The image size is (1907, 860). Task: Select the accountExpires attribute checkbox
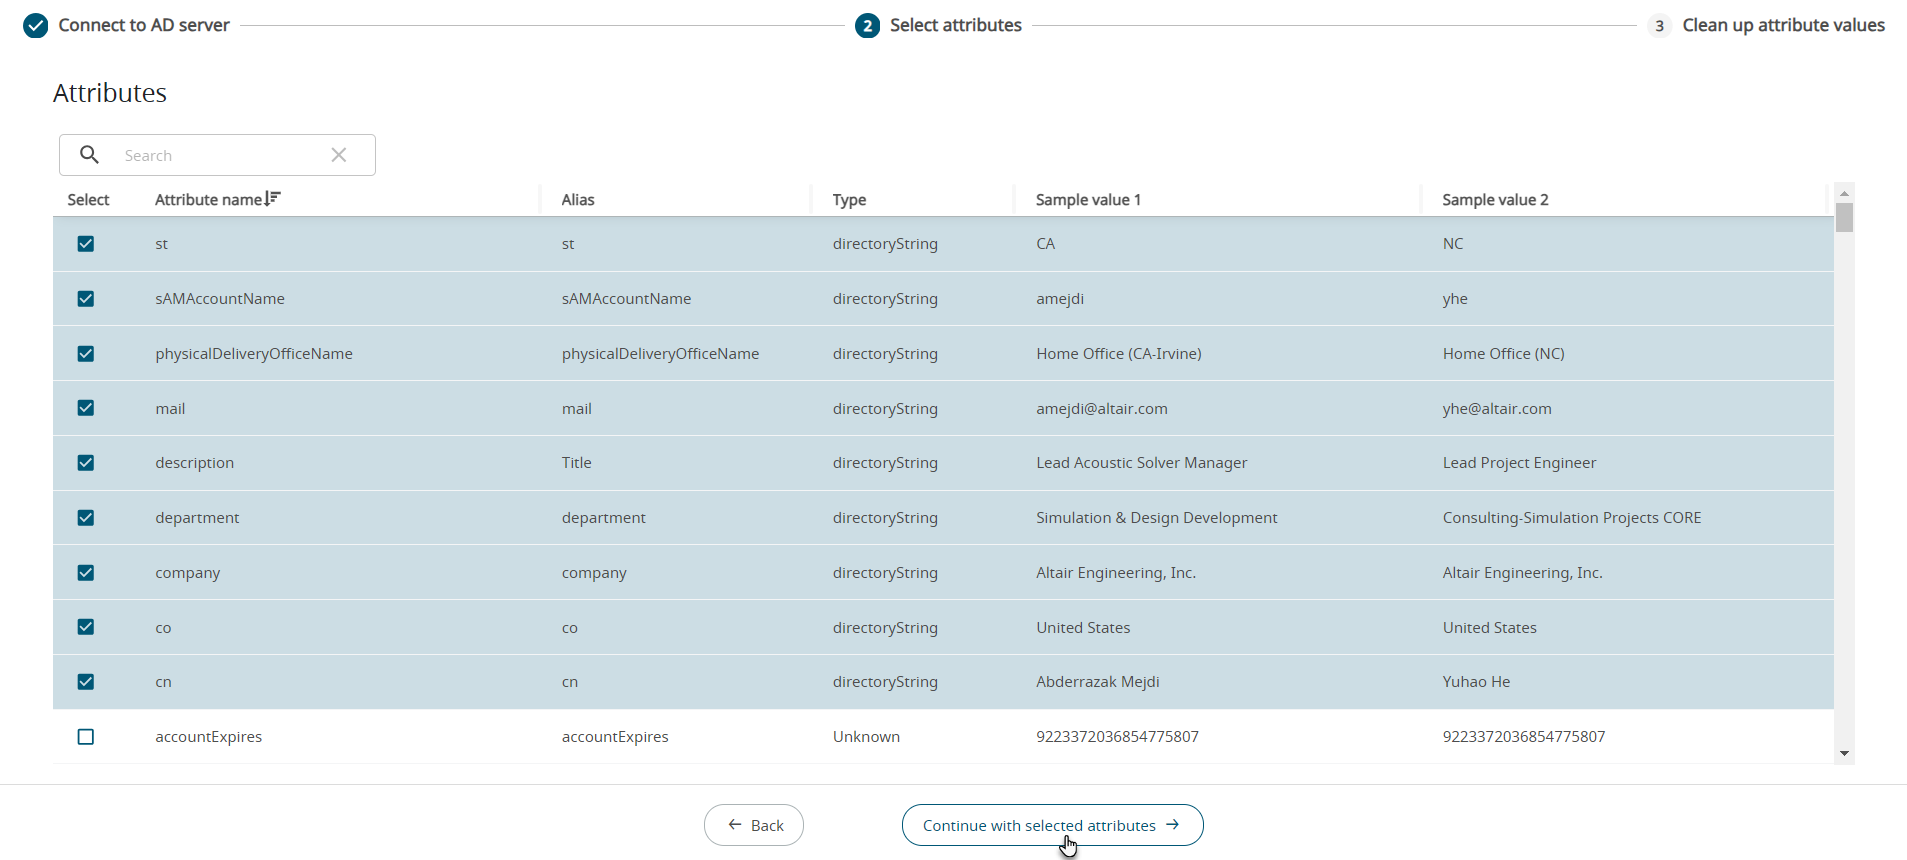[x=86, y=737]
